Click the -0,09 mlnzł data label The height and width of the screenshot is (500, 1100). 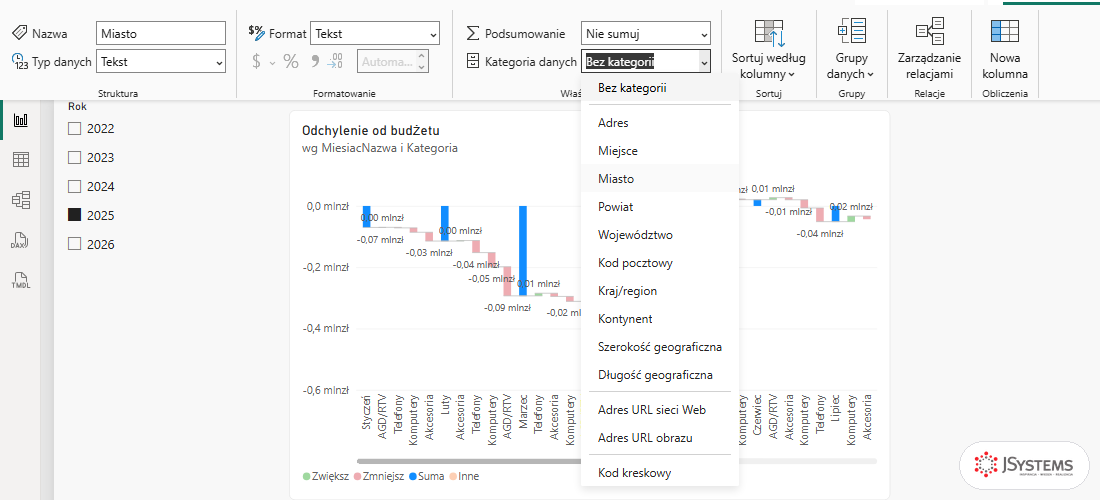pyautogui.click(x=507, y=307)
